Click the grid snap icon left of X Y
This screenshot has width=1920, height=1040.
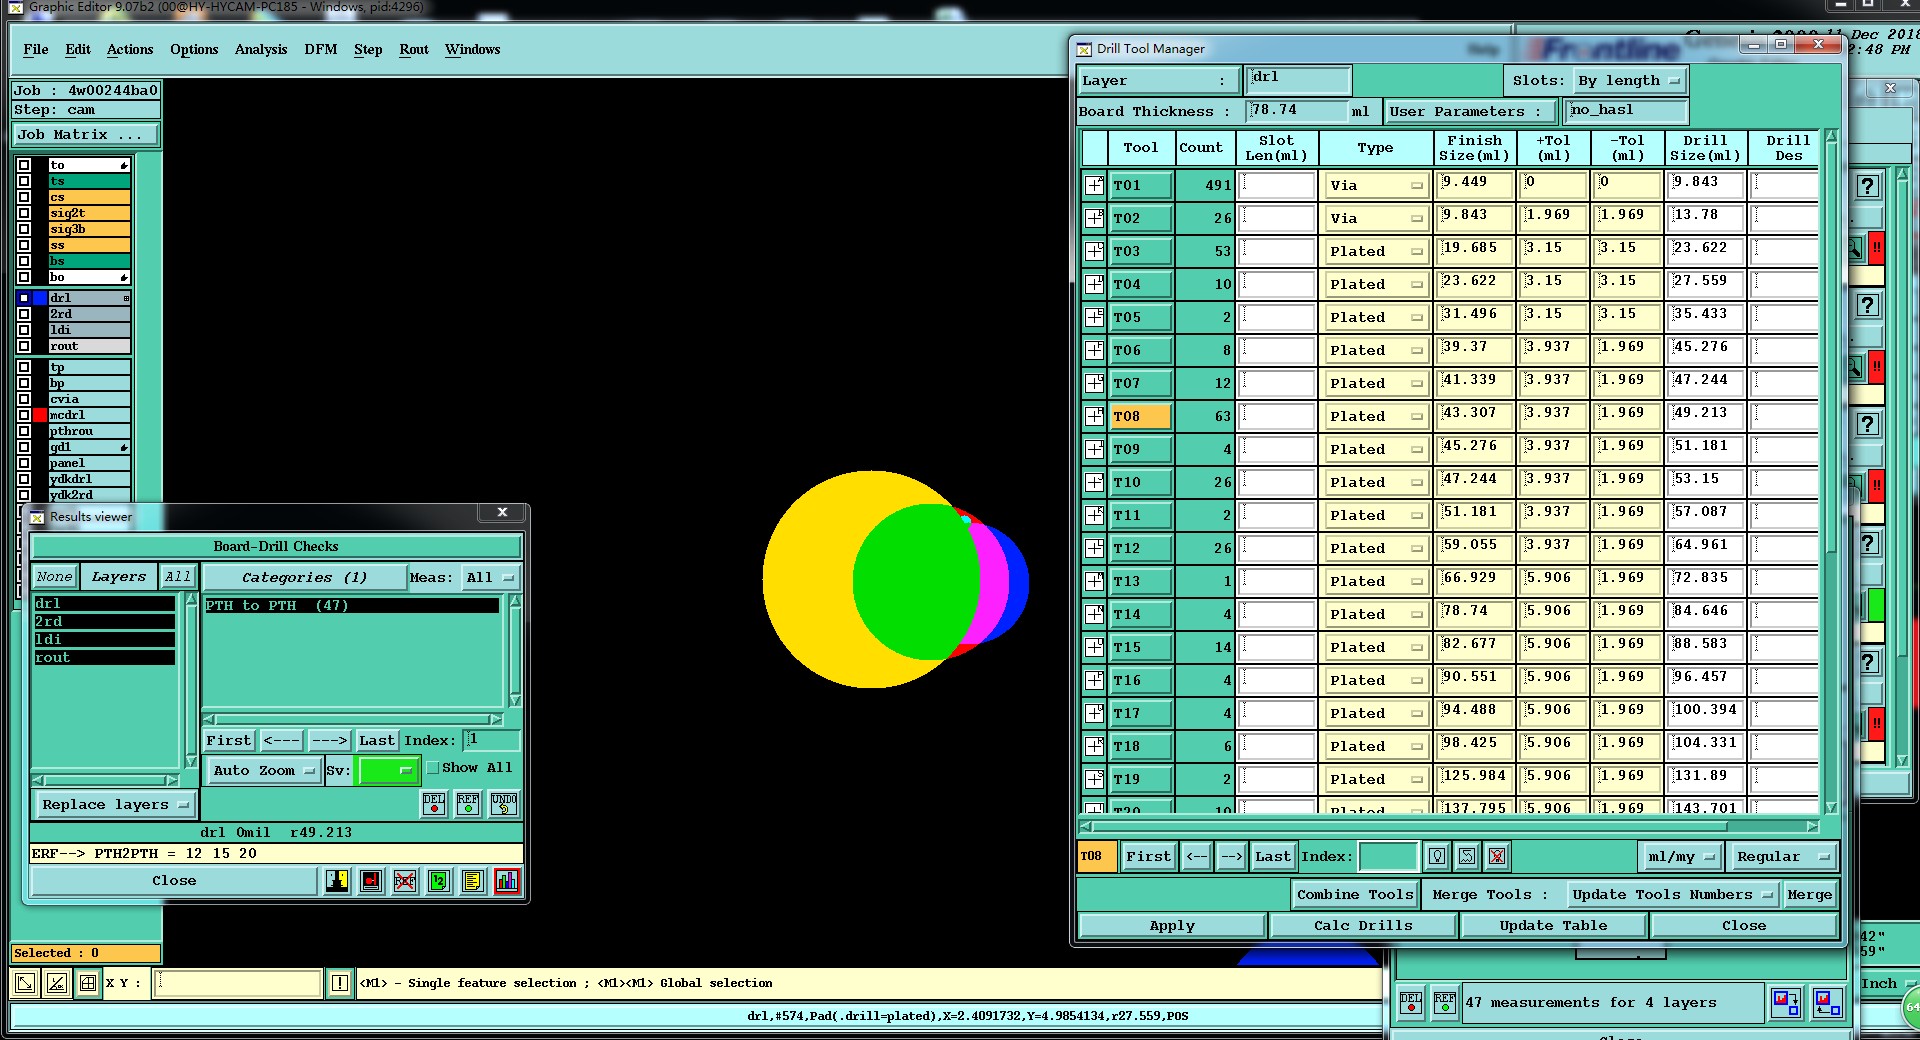pos(88,983)
